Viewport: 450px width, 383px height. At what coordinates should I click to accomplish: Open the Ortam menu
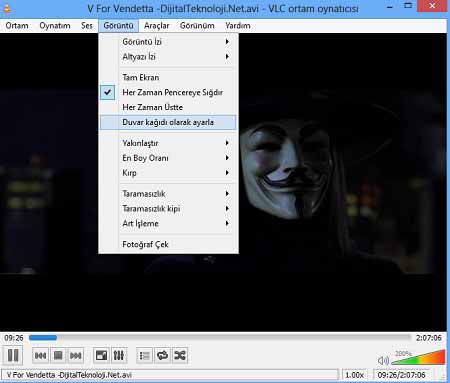[17, 26]
